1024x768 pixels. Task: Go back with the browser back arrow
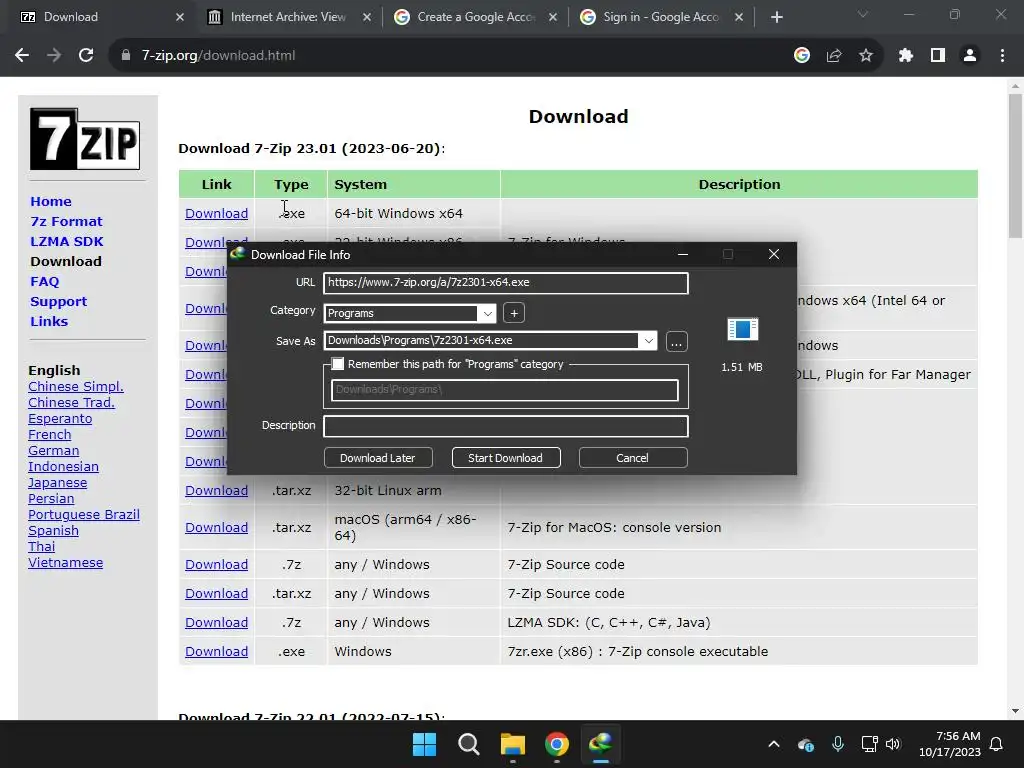pos(22,56)
